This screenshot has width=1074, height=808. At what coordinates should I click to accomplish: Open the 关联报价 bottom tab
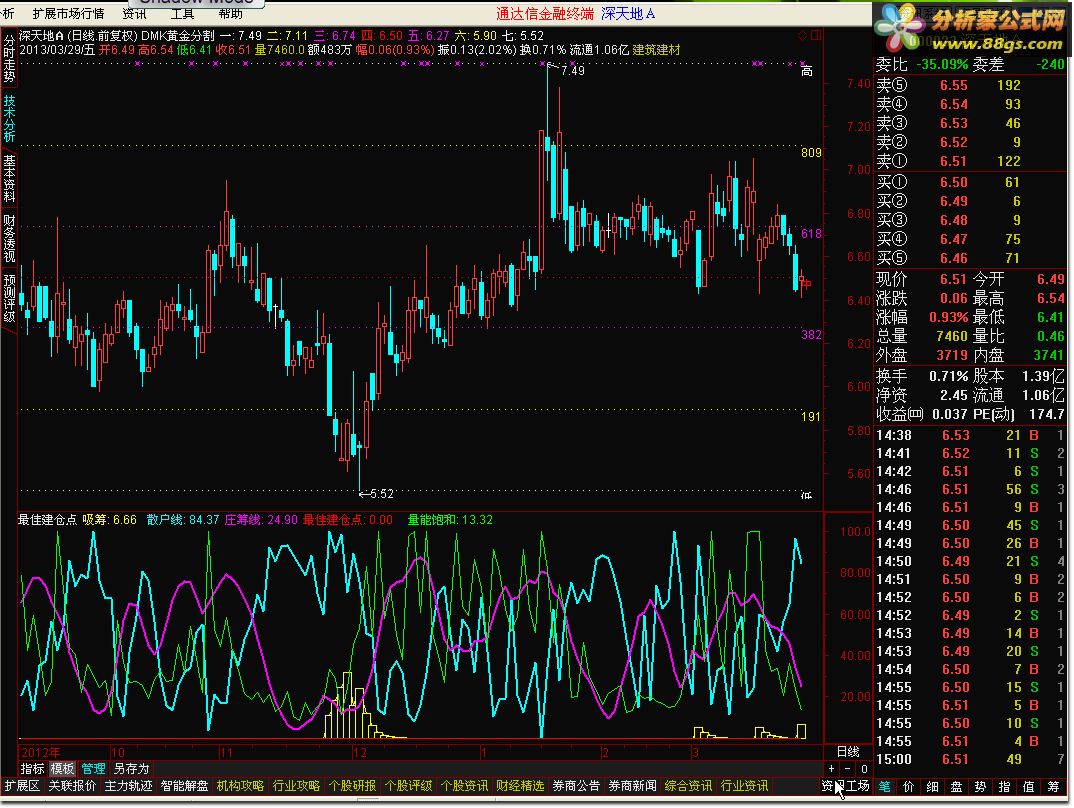72,786
